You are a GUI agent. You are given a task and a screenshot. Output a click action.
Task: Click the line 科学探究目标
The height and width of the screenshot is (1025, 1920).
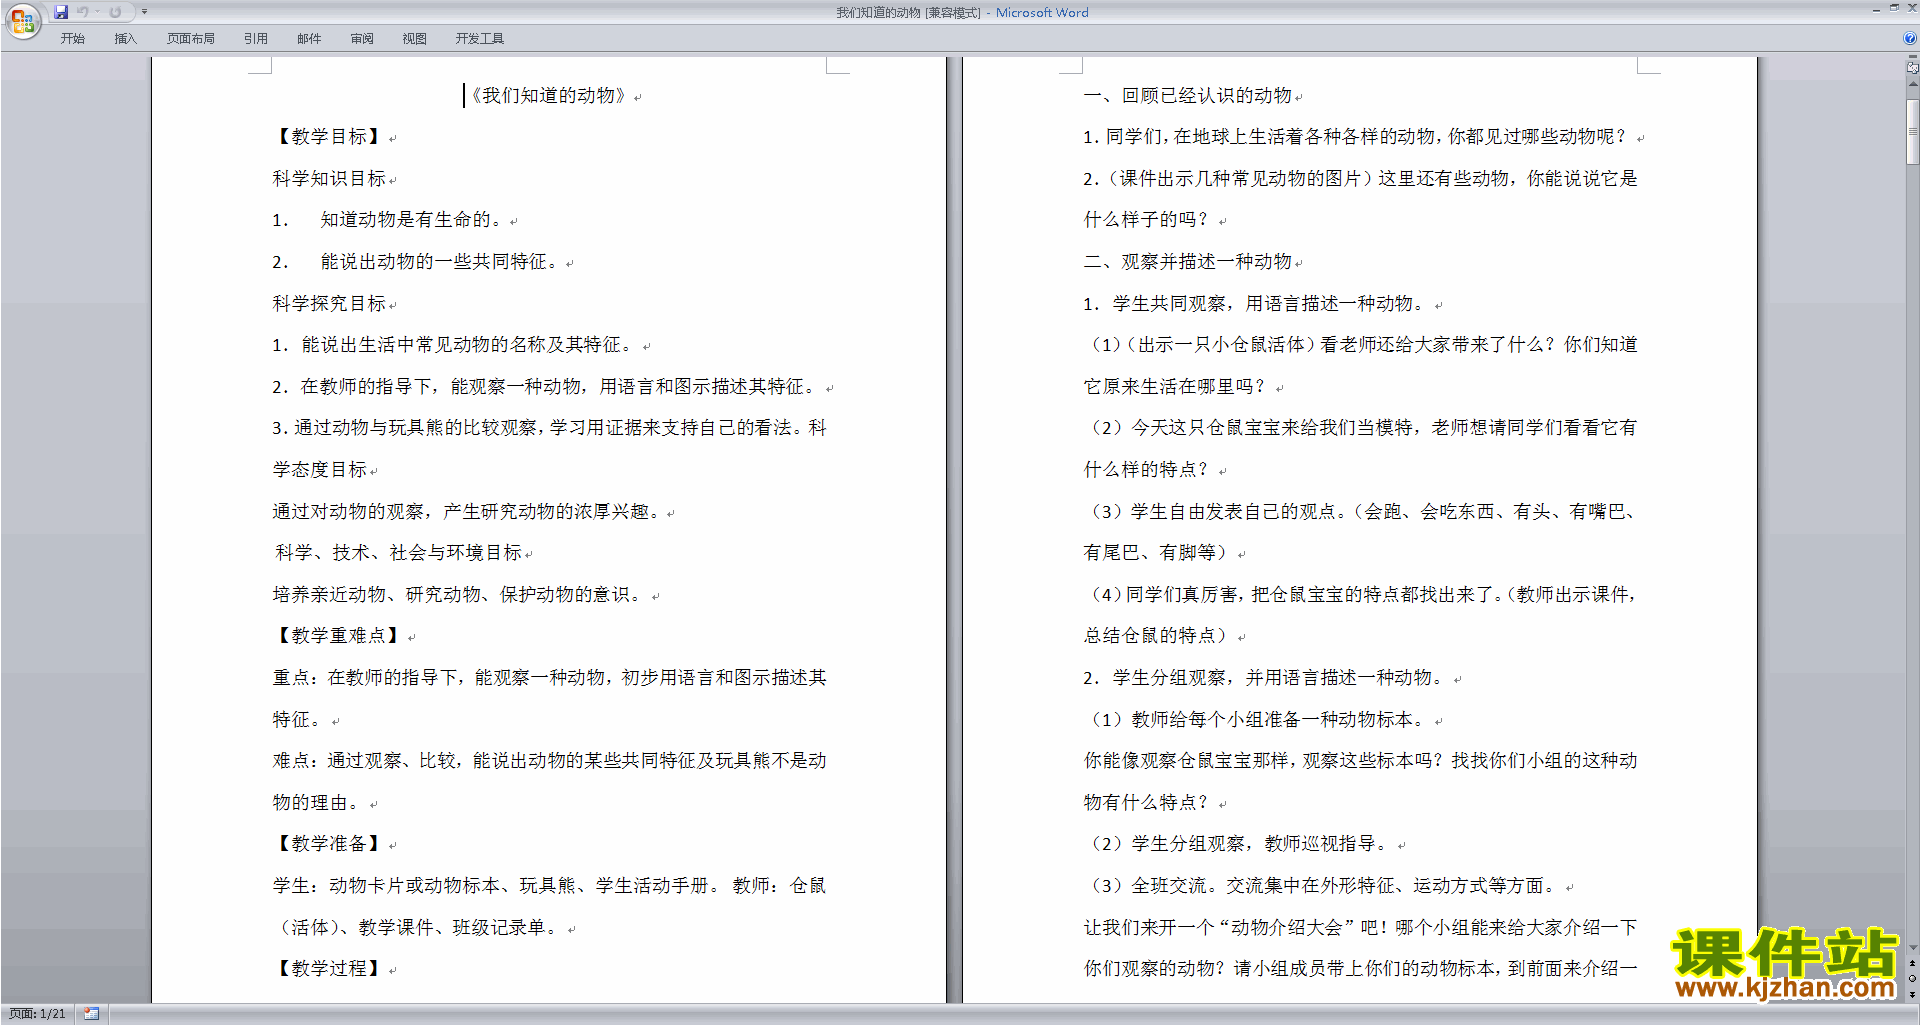pyautogui.click(x=329, y=303)
